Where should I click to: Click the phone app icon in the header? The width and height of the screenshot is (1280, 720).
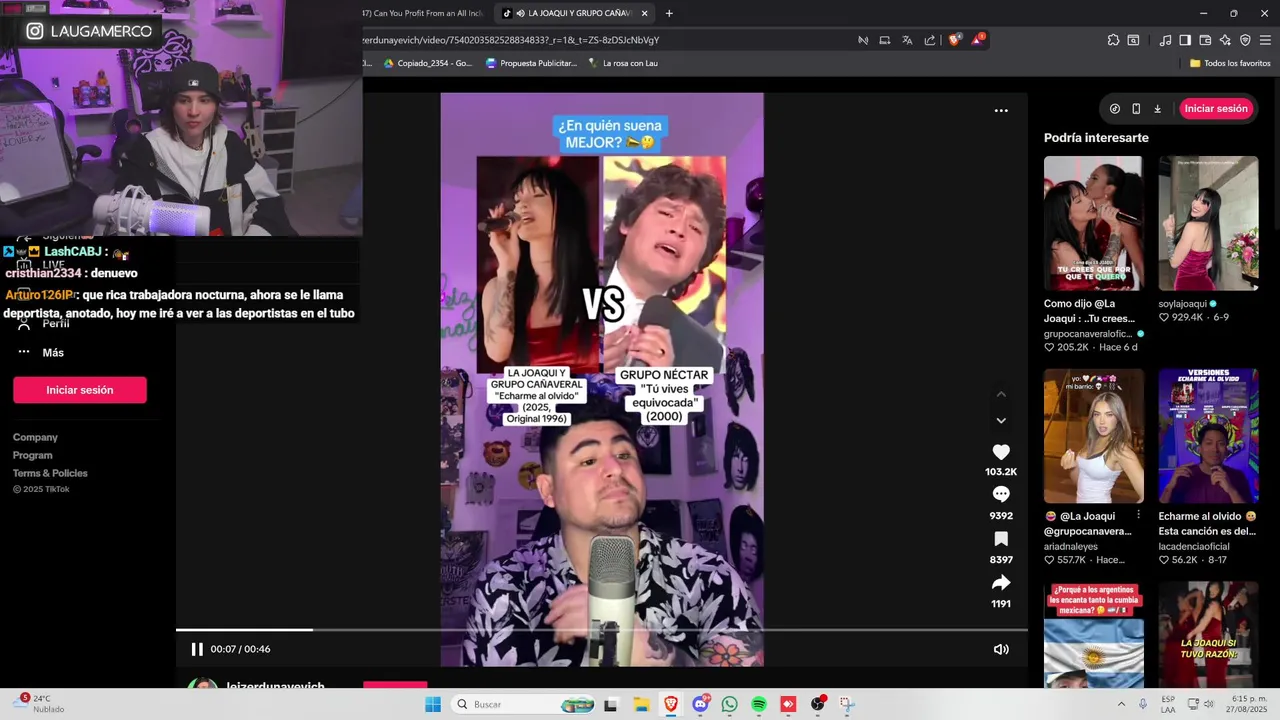click(x=1136, y=108)
